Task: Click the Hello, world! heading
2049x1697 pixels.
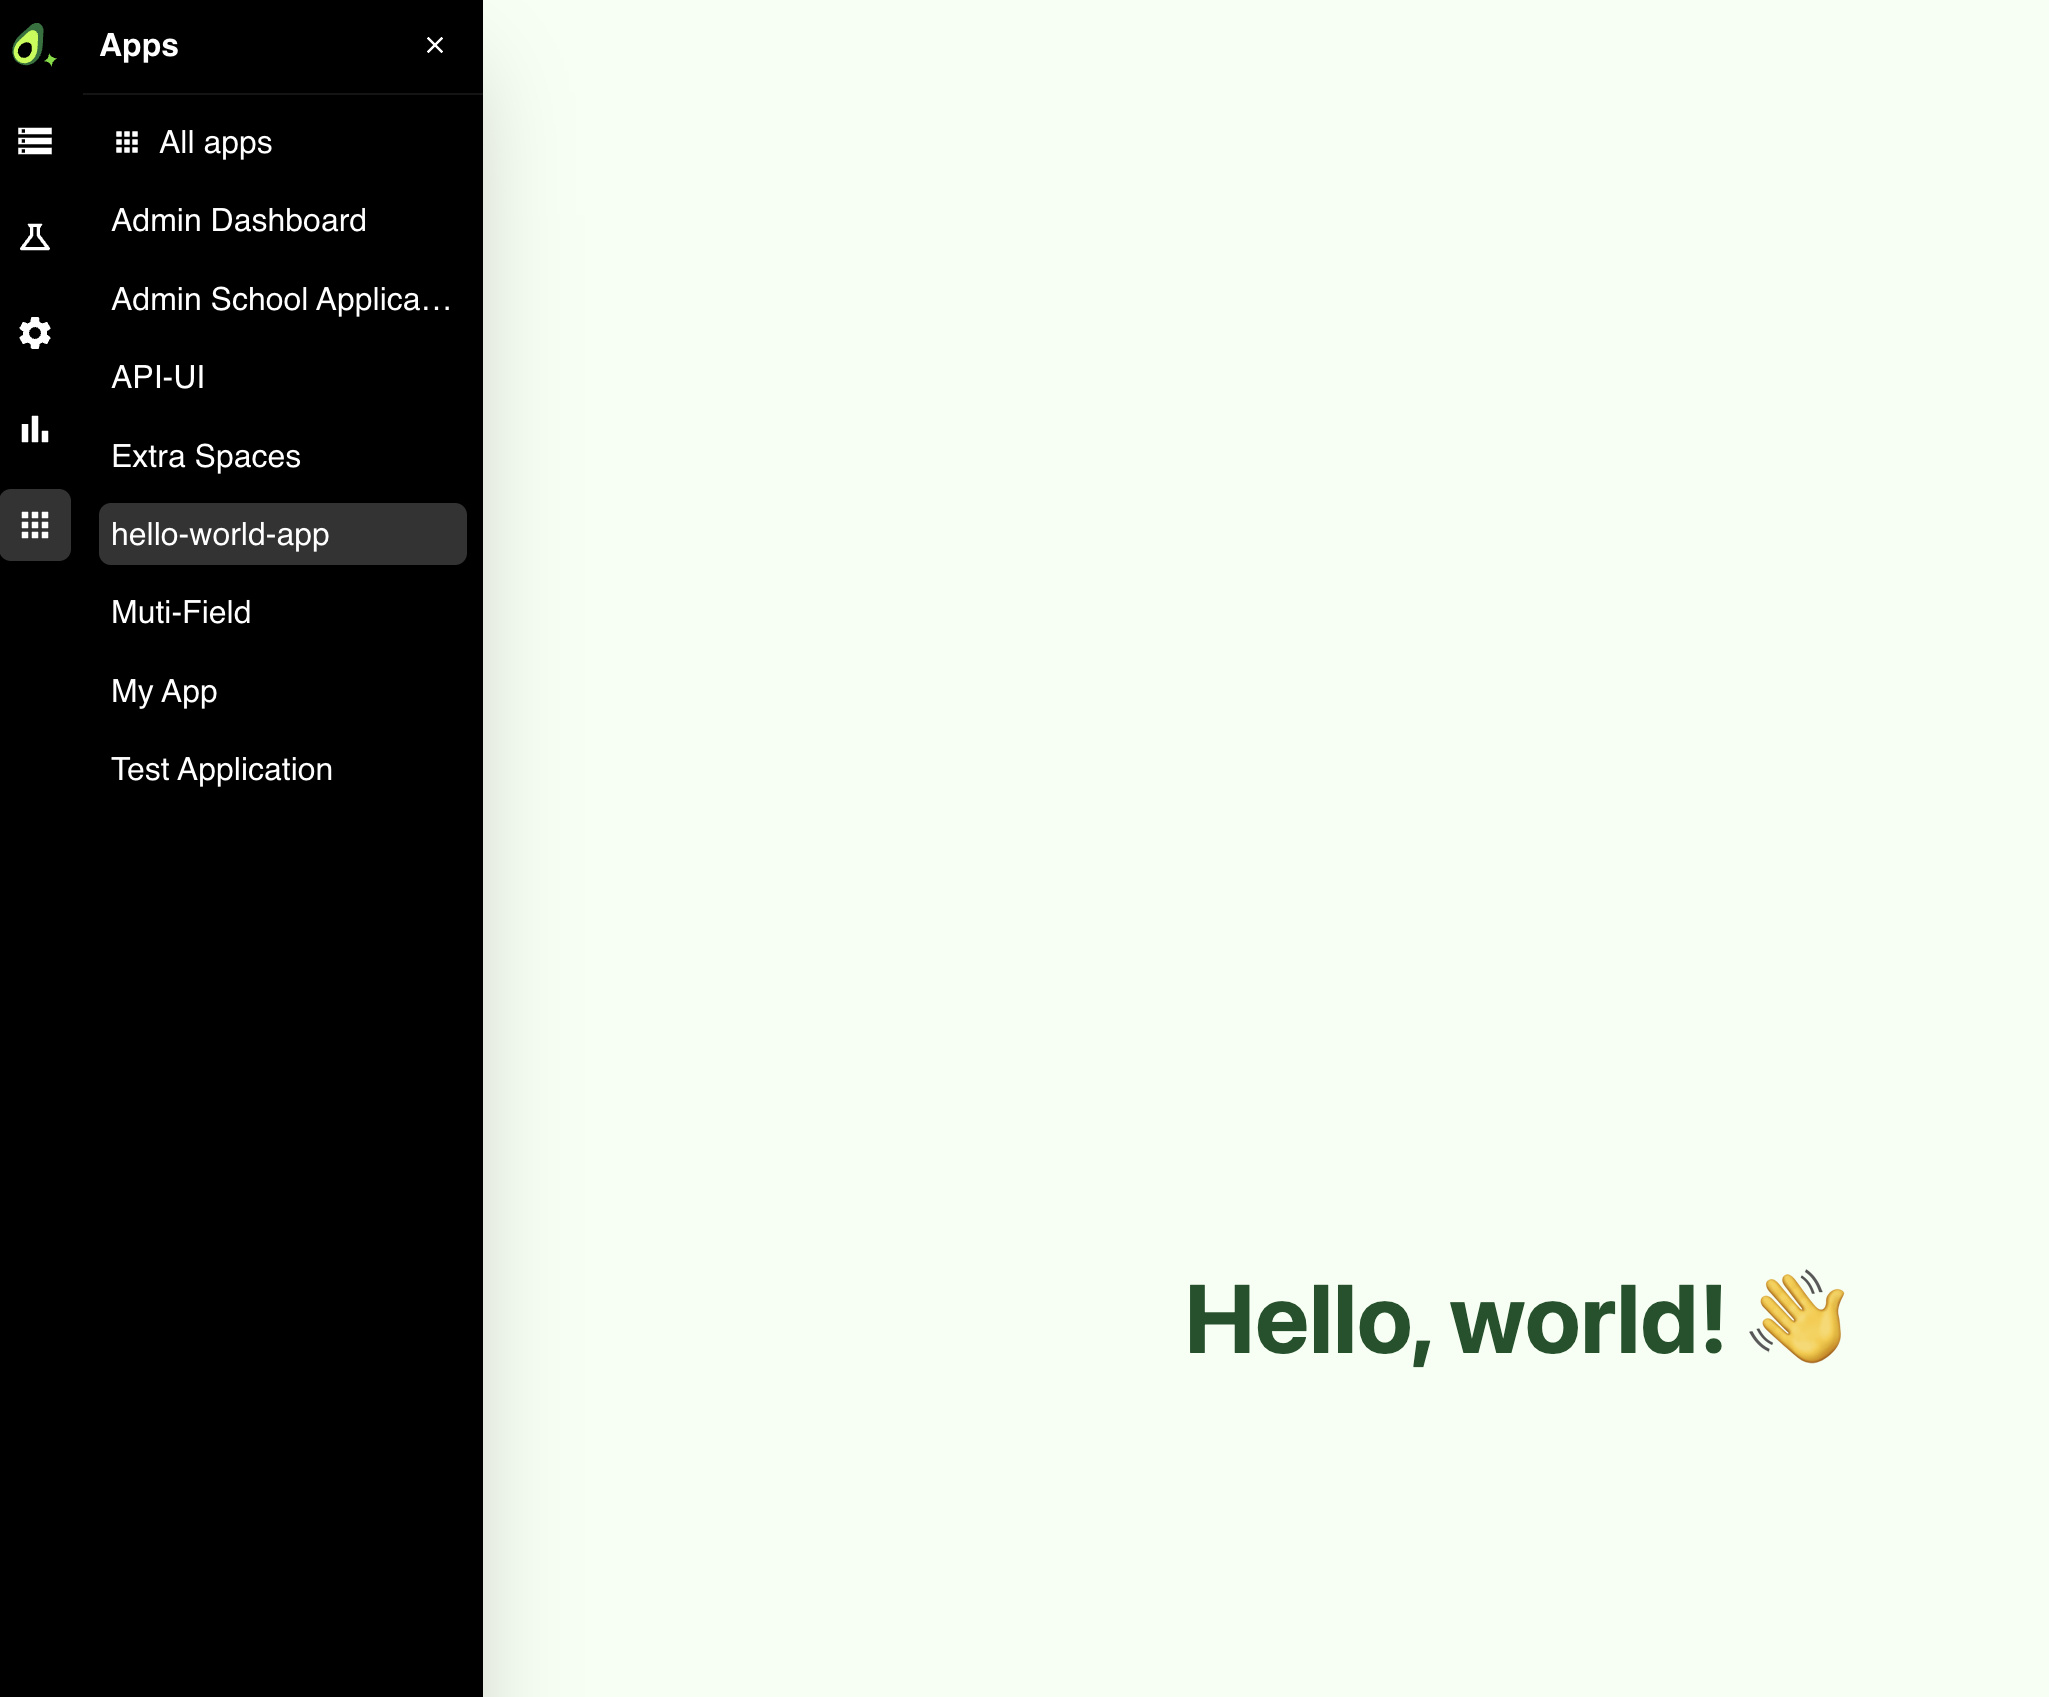Action: pos(1514,1319)
